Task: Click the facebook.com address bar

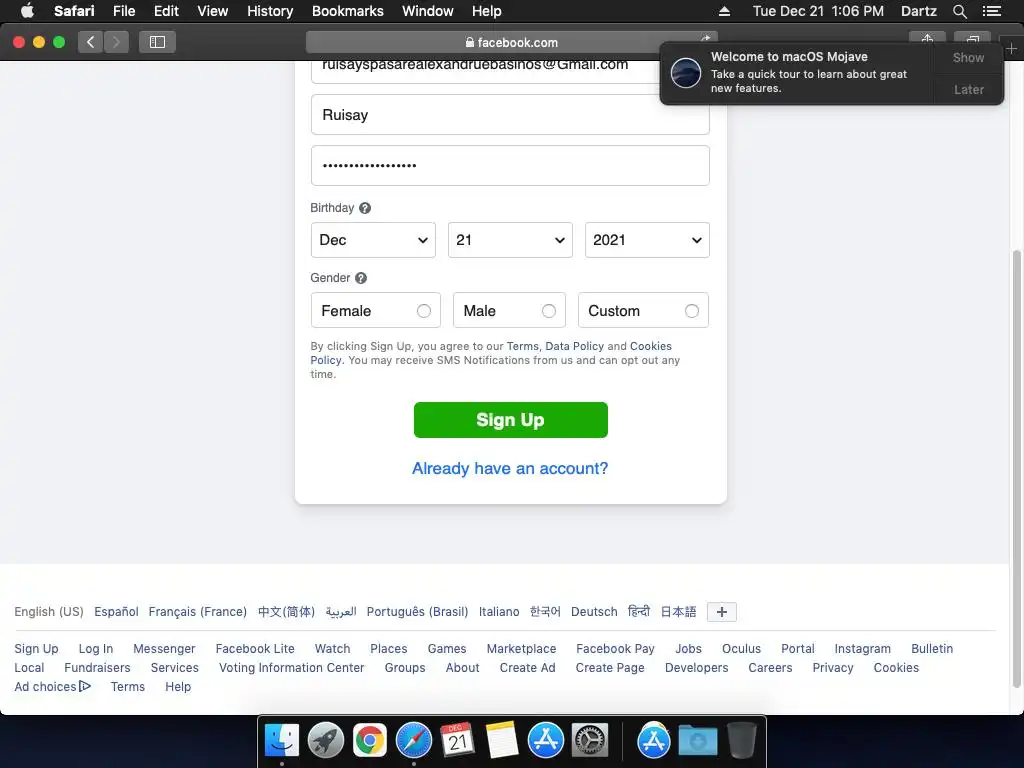Action: click(511, 42)
